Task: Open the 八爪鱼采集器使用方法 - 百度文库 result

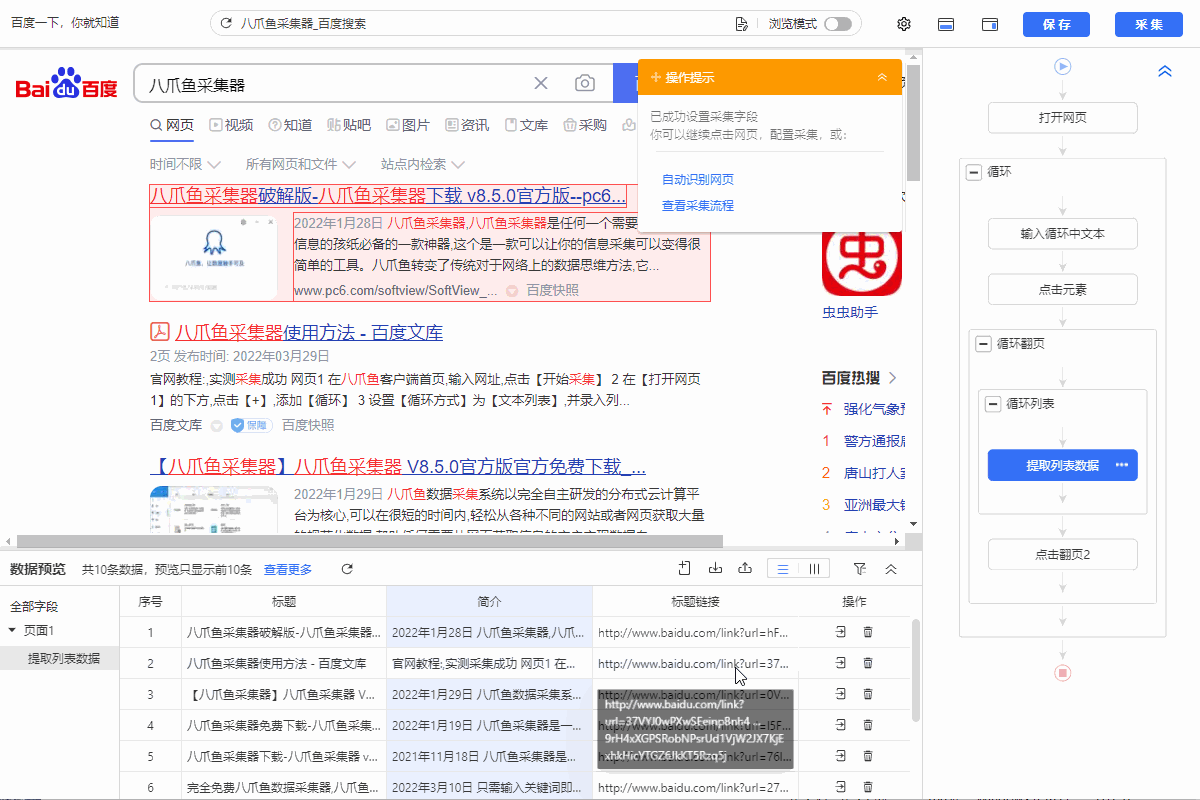Action: [309, 332]
